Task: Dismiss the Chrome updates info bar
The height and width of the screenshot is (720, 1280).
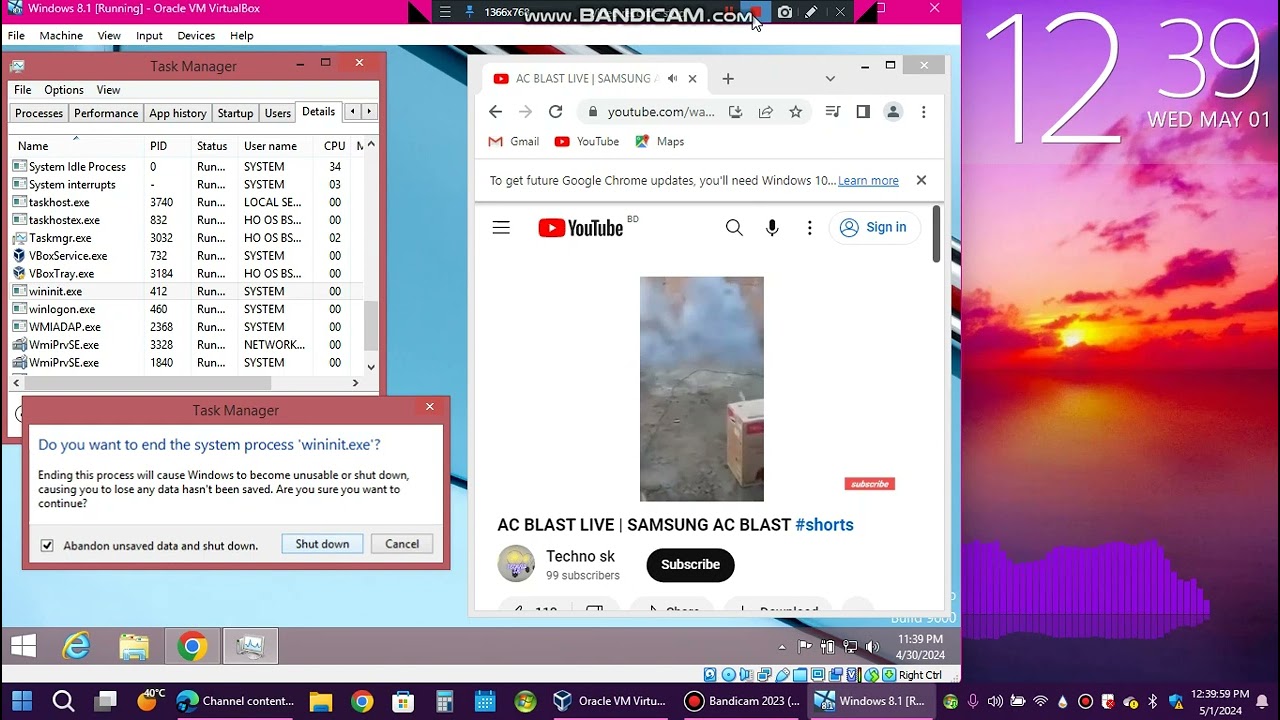Action: click(x=921, y=181)
